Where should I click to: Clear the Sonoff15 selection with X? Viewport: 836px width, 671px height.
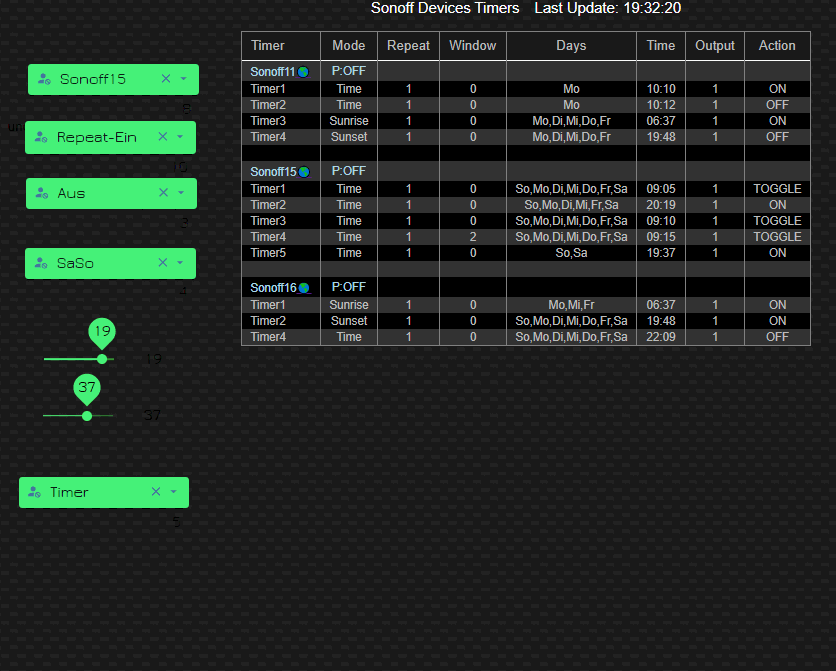tap(166, 79)
